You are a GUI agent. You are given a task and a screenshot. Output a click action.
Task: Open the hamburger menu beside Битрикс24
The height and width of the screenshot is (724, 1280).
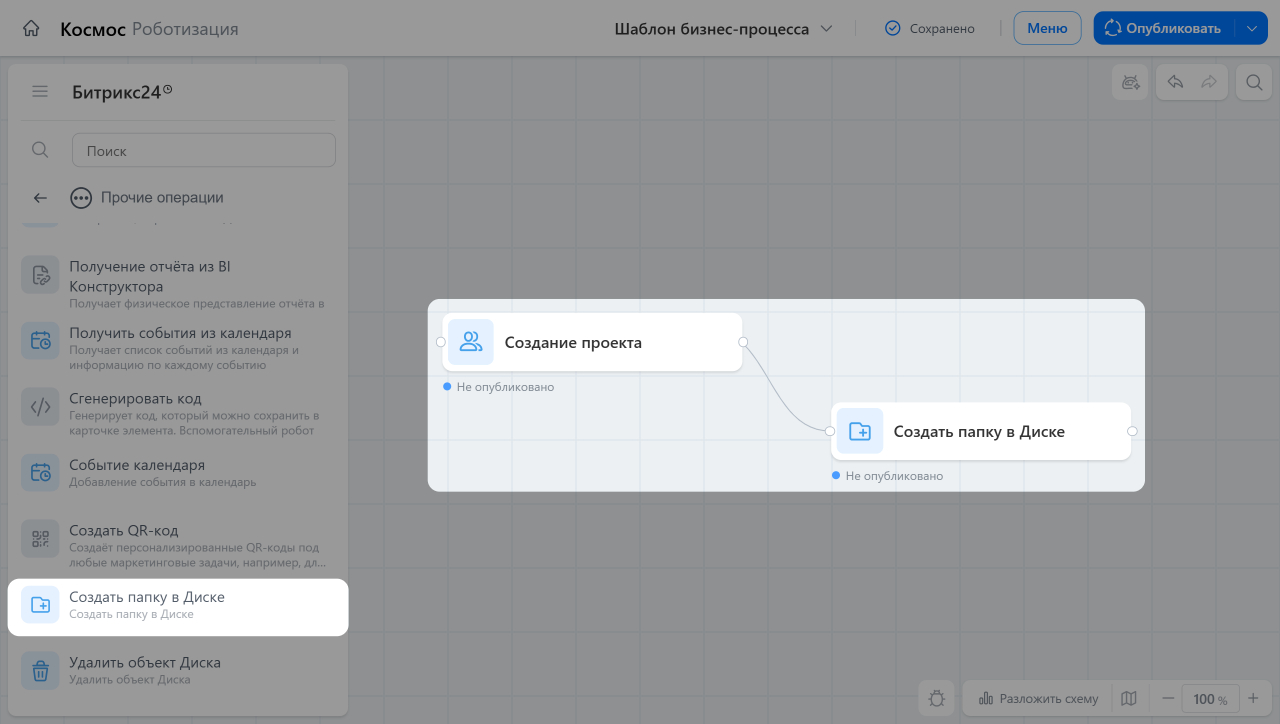[x=40, y=92]
